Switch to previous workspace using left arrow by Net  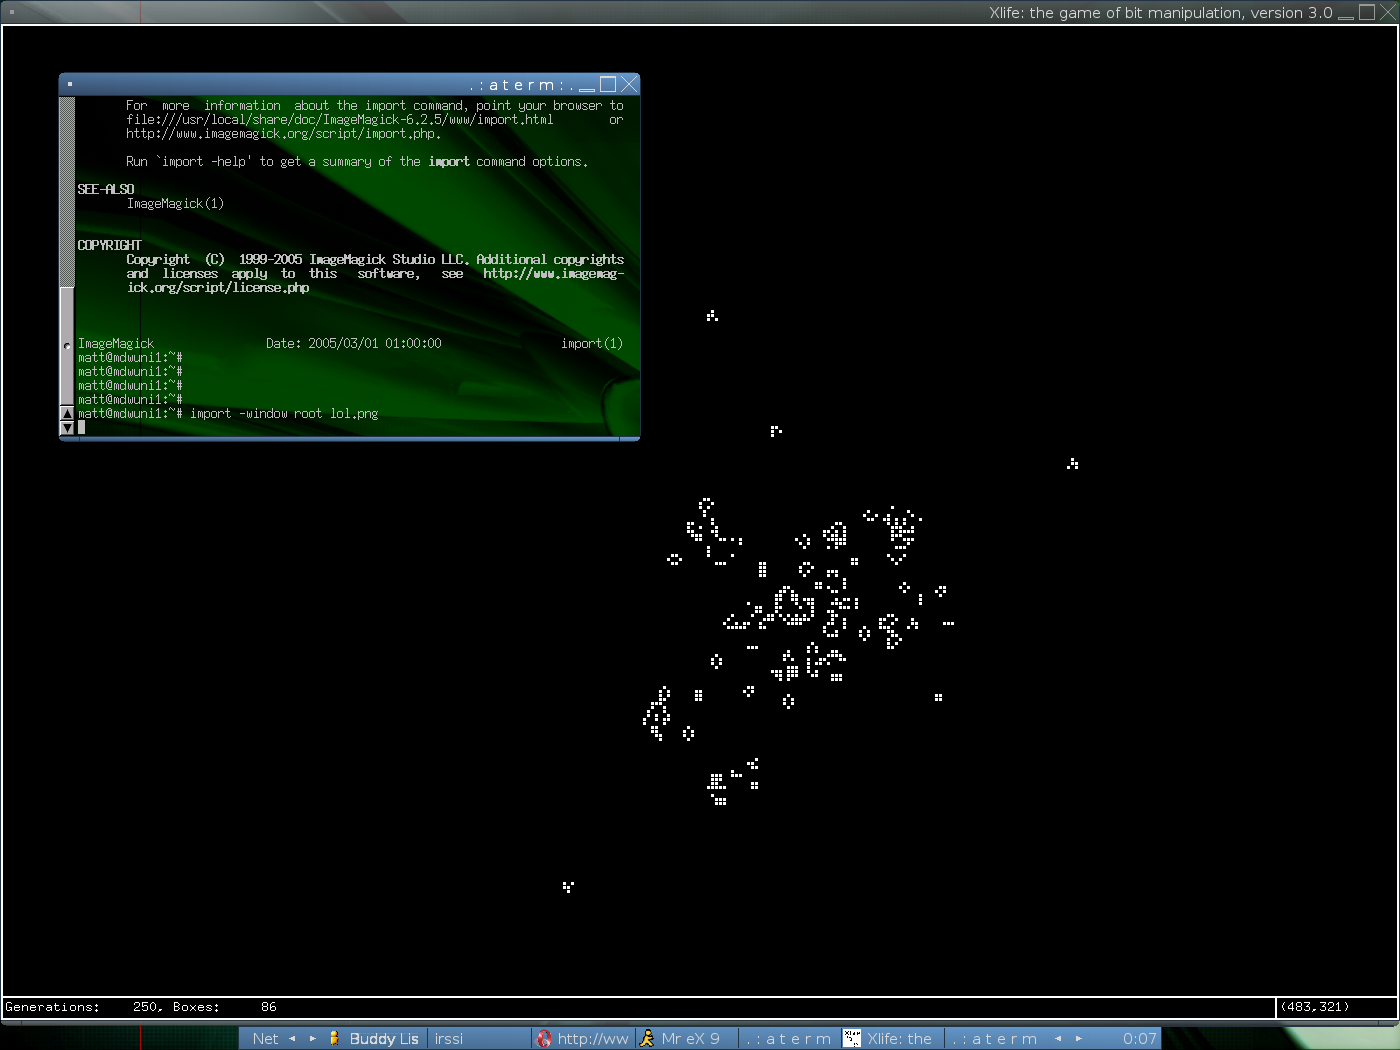(x=292, y=1039)
